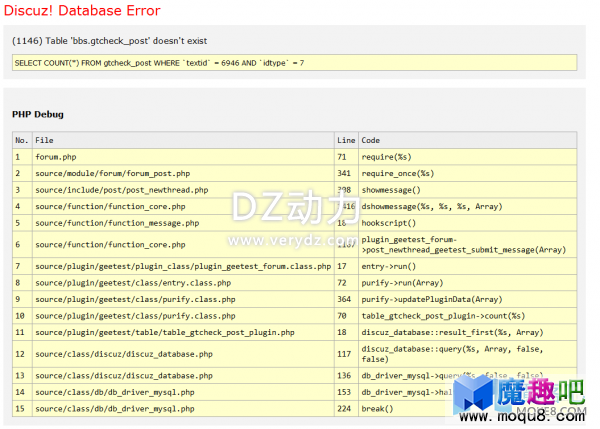Click the 'No.' column header
The image size is (600, 429).
tap(22, 140)
